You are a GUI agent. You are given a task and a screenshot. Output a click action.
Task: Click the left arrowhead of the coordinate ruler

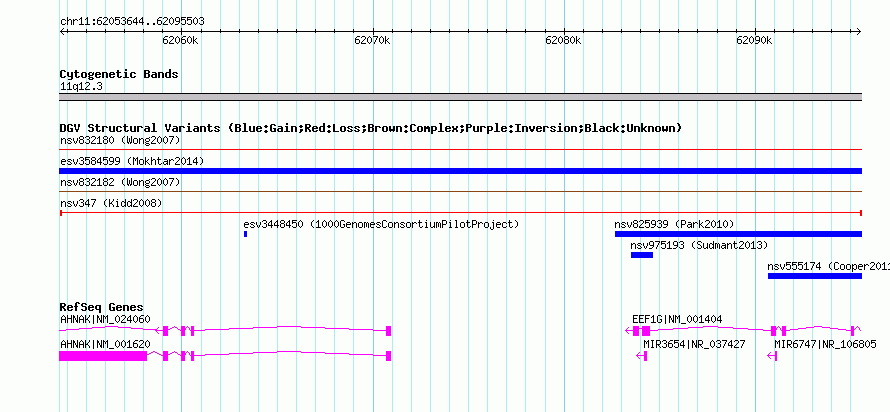pos(62,31)
